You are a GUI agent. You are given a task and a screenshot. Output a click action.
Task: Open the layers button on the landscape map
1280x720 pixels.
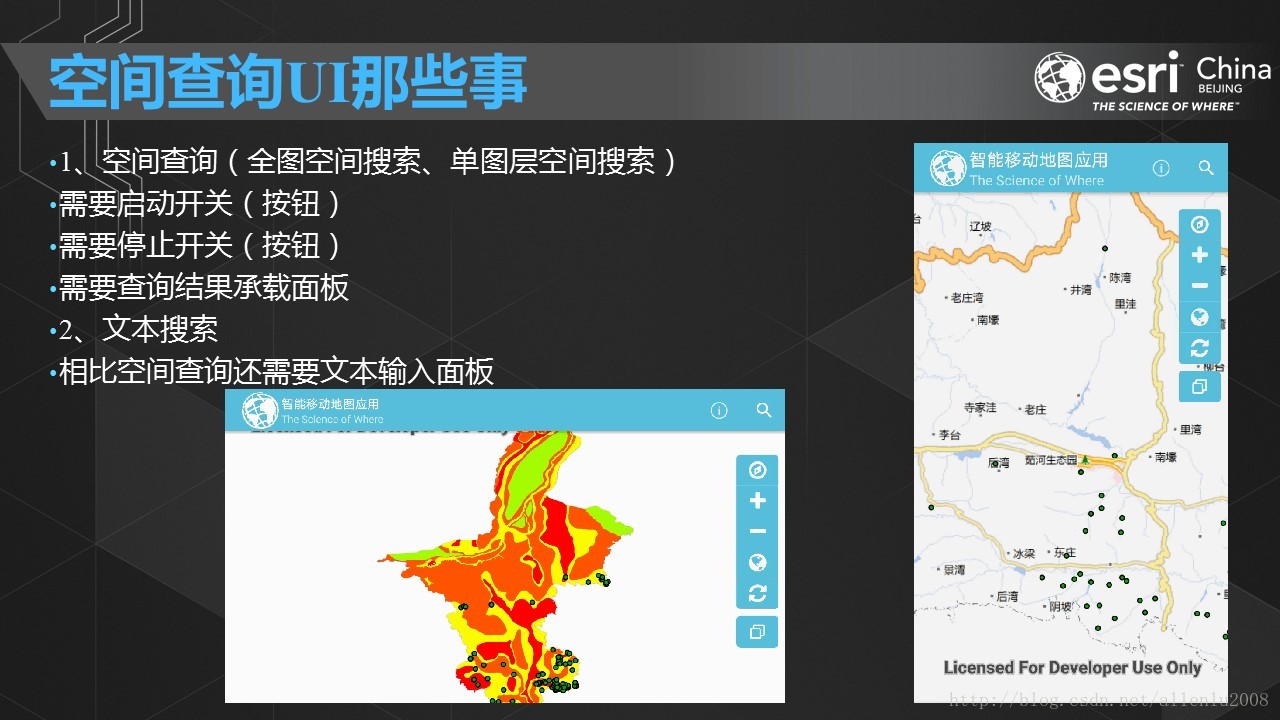(x=757, y=632)
